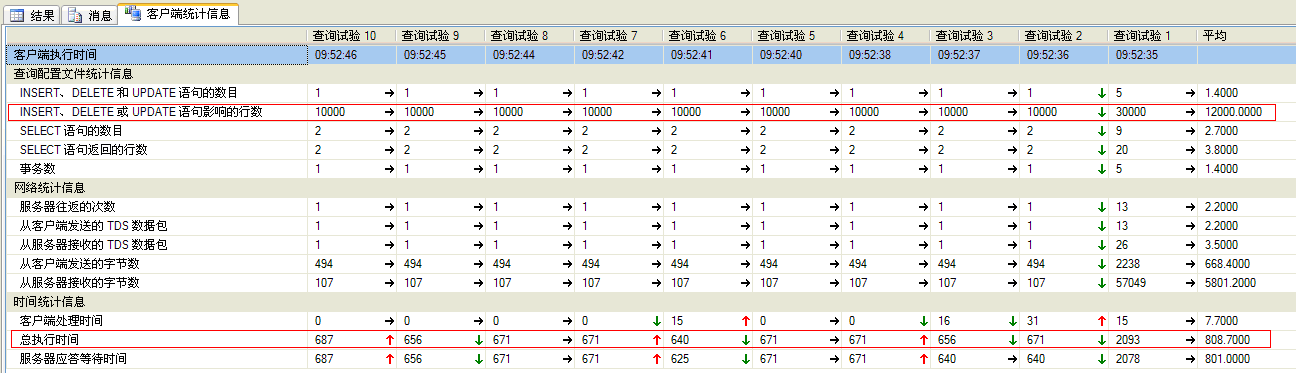The height and width of the screenshot is (373, 1296).
Task: Click the 30000 affected rows cell
Action: point(1152,112)
